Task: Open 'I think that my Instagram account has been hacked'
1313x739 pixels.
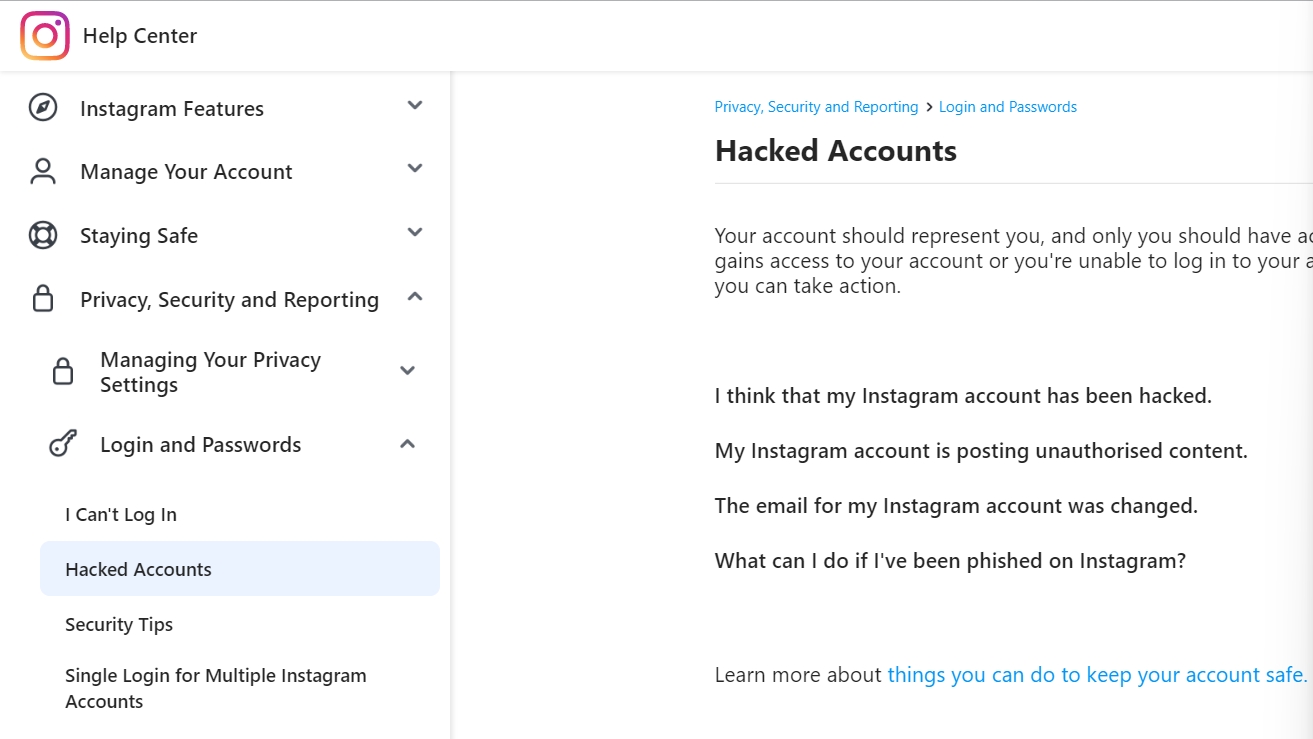Action: click(x=963, y=396)
